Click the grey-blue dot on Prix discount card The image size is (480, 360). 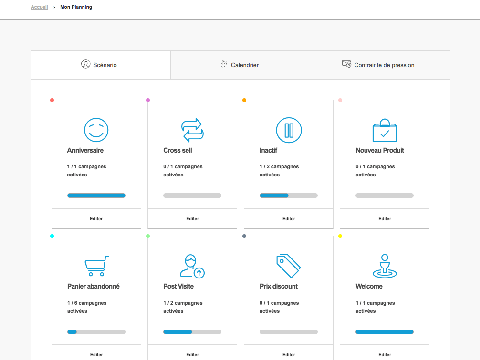pyautogui.click(x=244, y=236)
